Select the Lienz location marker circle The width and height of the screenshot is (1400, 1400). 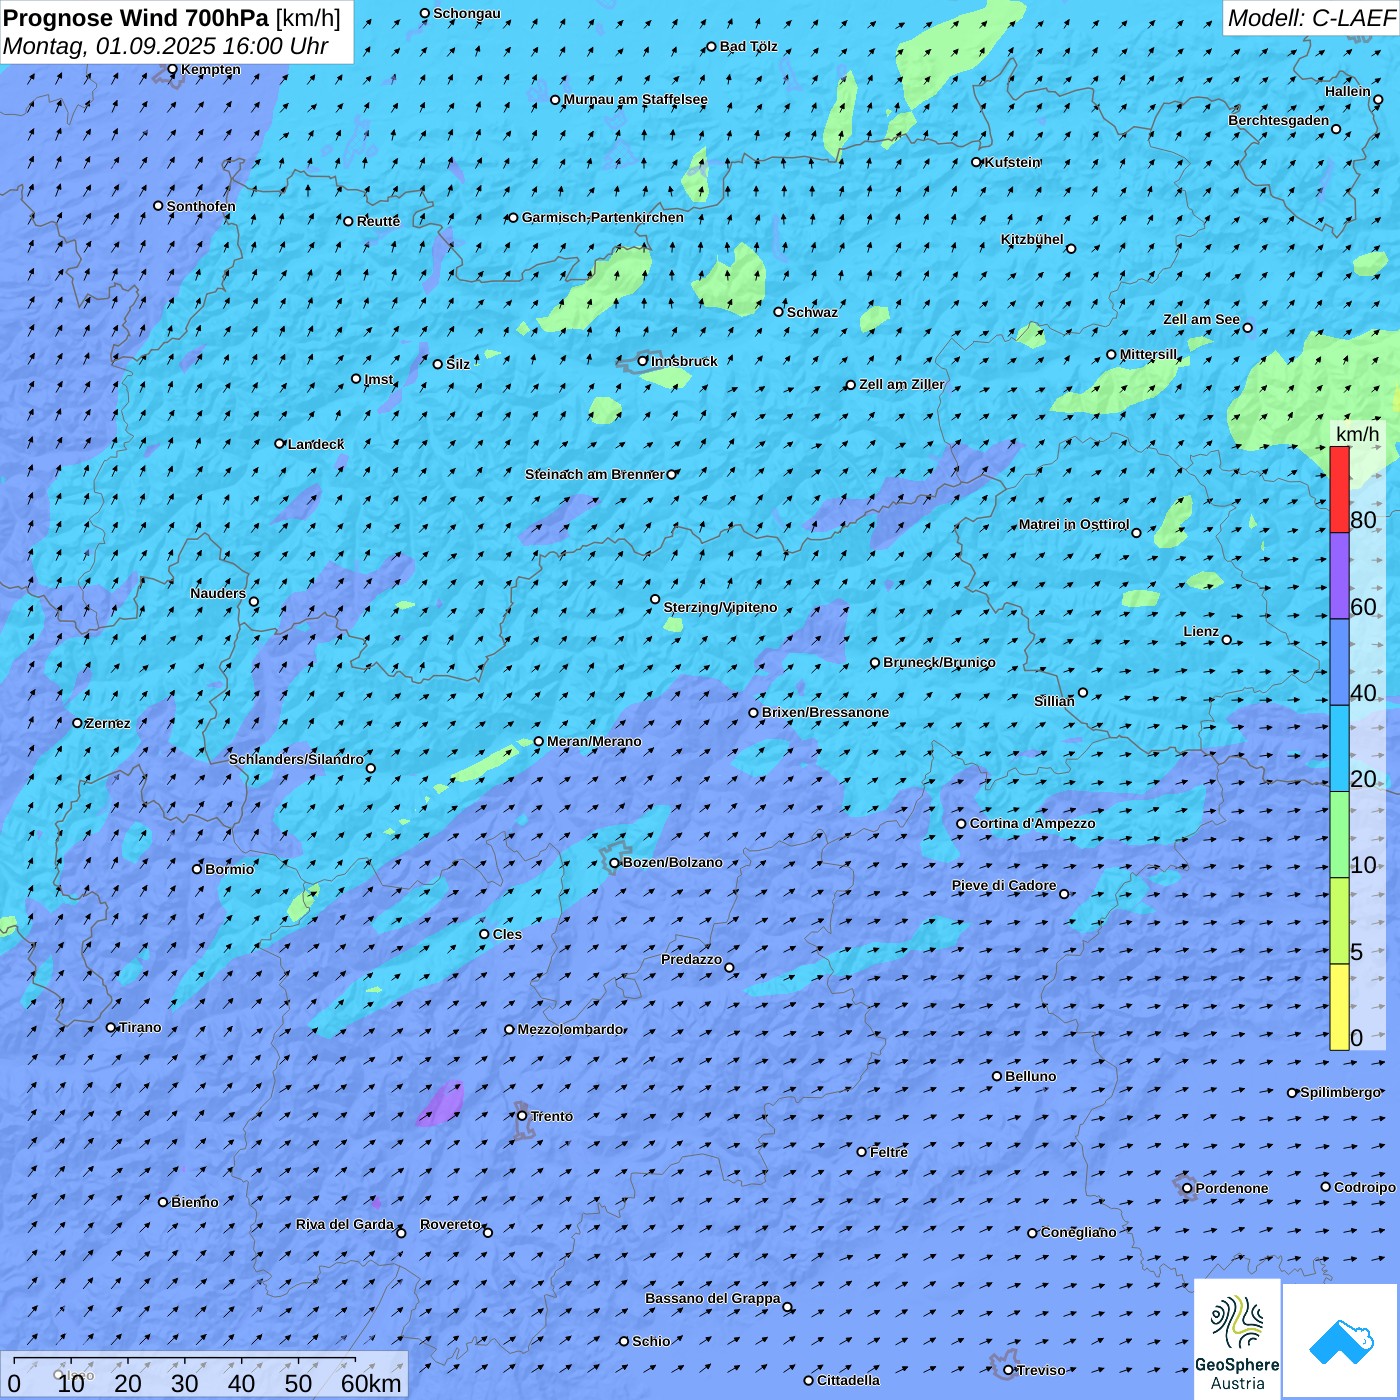(1227, 640)
